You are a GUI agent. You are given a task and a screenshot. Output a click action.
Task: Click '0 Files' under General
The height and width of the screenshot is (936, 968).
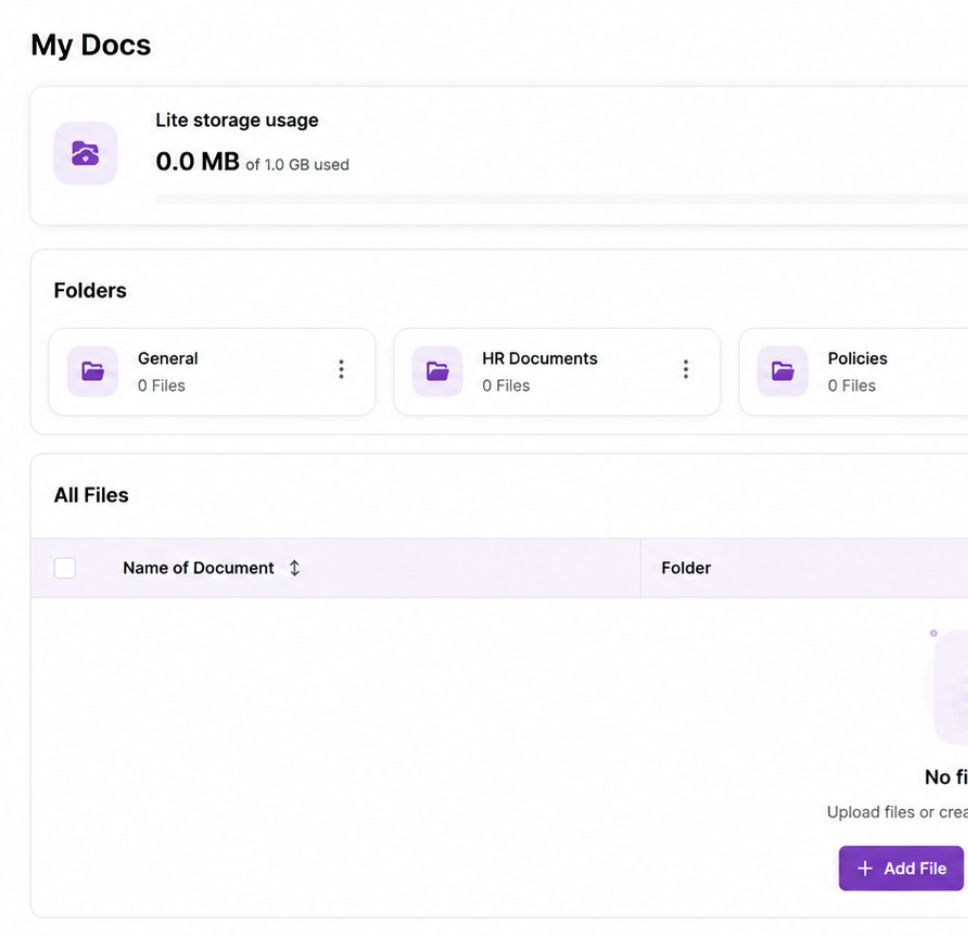tap(161, 386)
